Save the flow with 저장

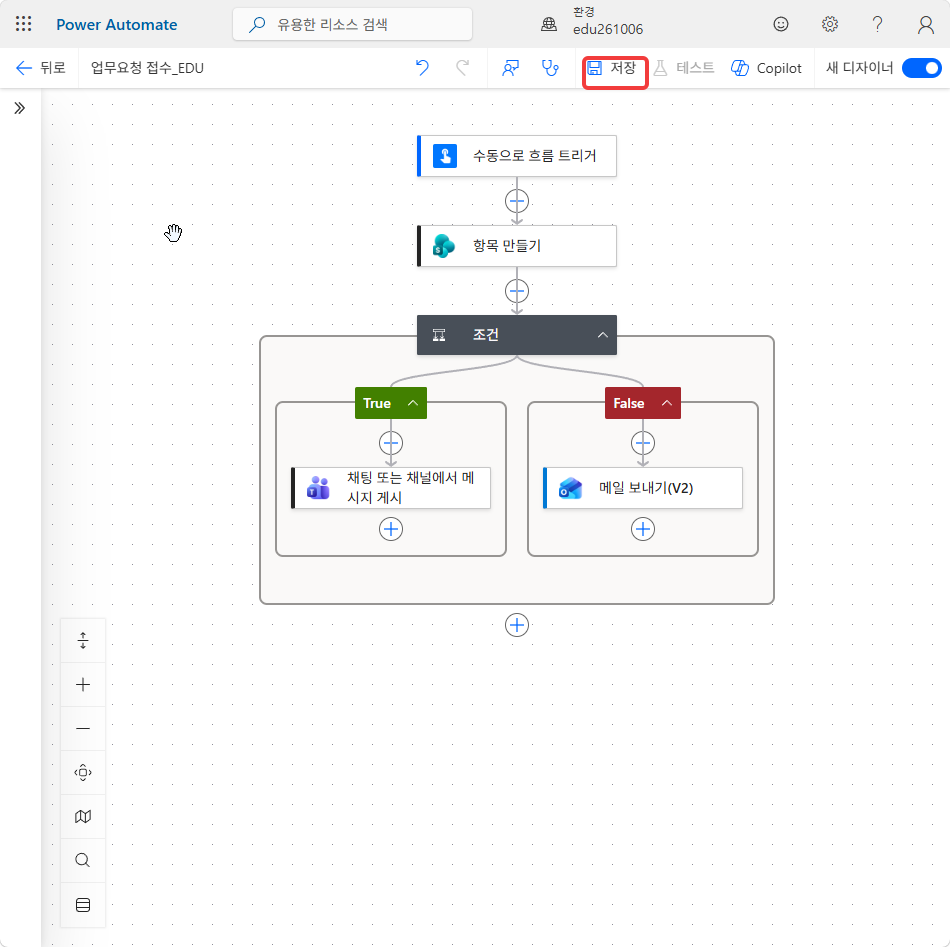pos(613,68)
